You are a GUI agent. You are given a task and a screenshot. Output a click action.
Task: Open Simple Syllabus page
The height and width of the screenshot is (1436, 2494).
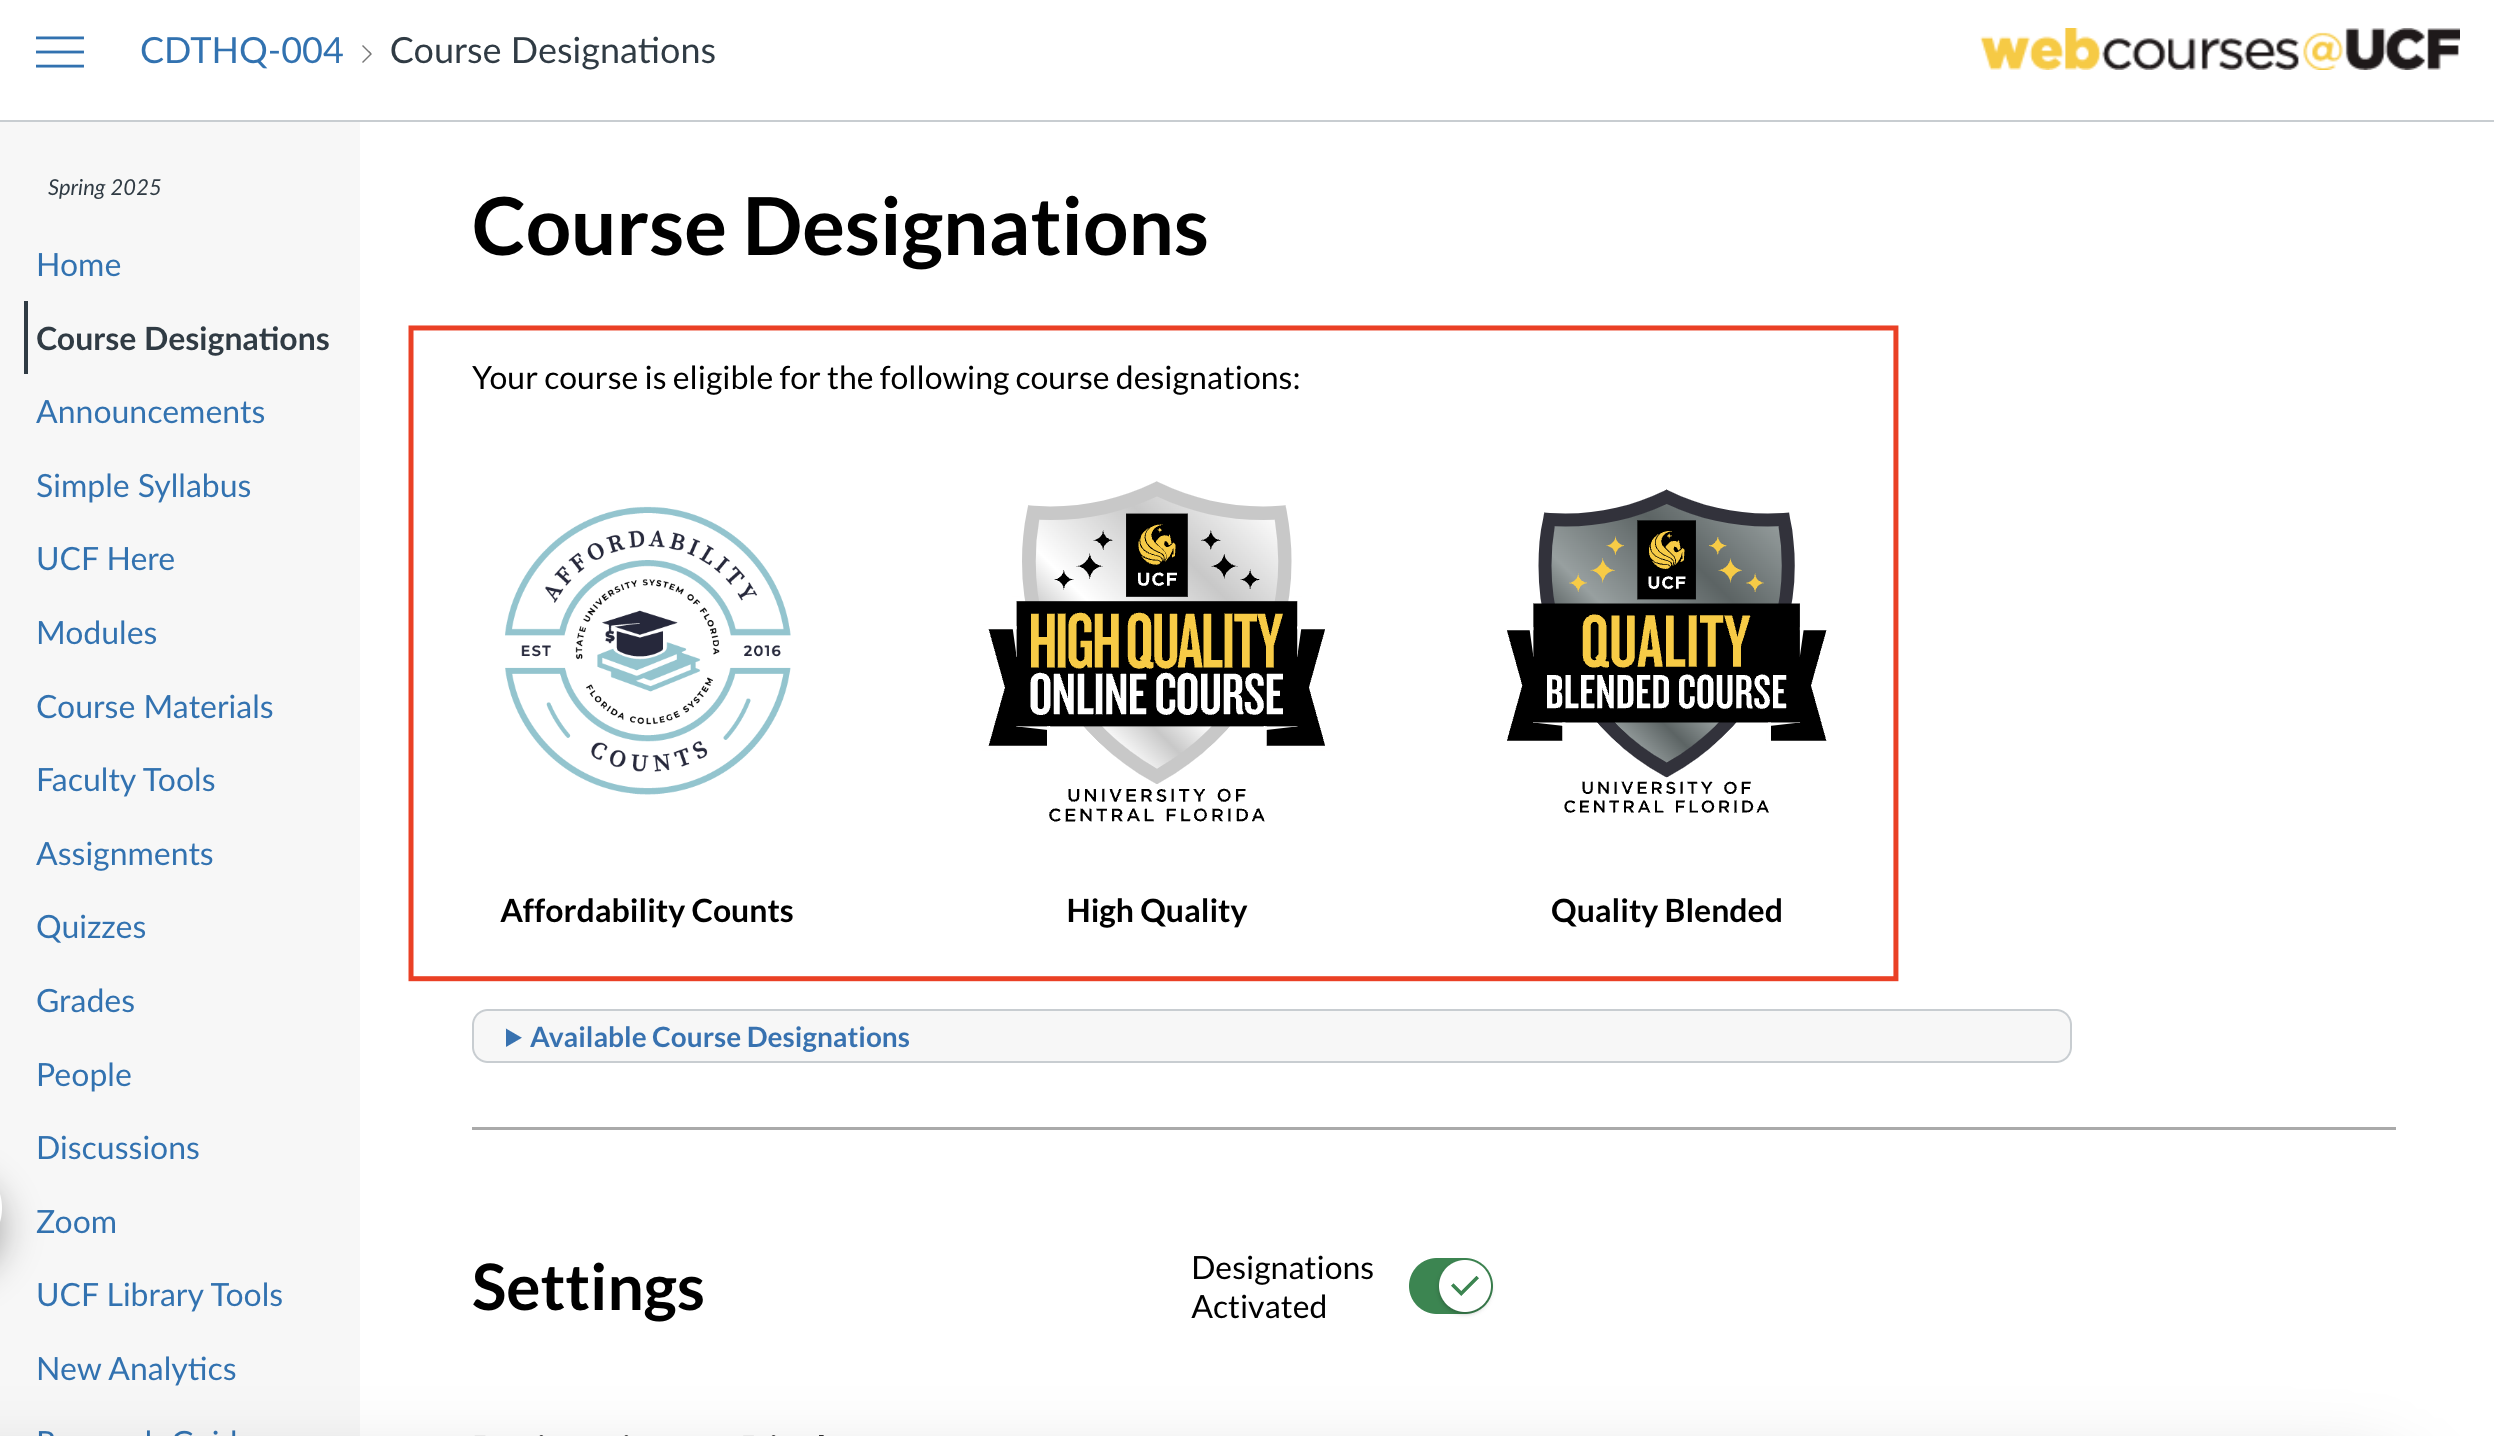[x=143, y=486]
